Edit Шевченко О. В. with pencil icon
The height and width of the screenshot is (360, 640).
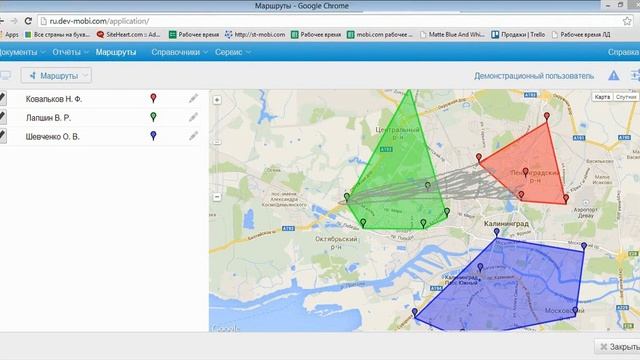click(x=193, y=136)
